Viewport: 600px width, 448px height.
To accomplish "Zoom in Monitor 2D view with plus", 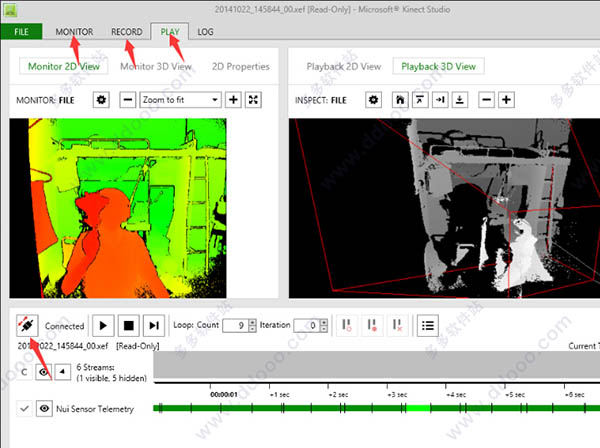I will [233, 100].
